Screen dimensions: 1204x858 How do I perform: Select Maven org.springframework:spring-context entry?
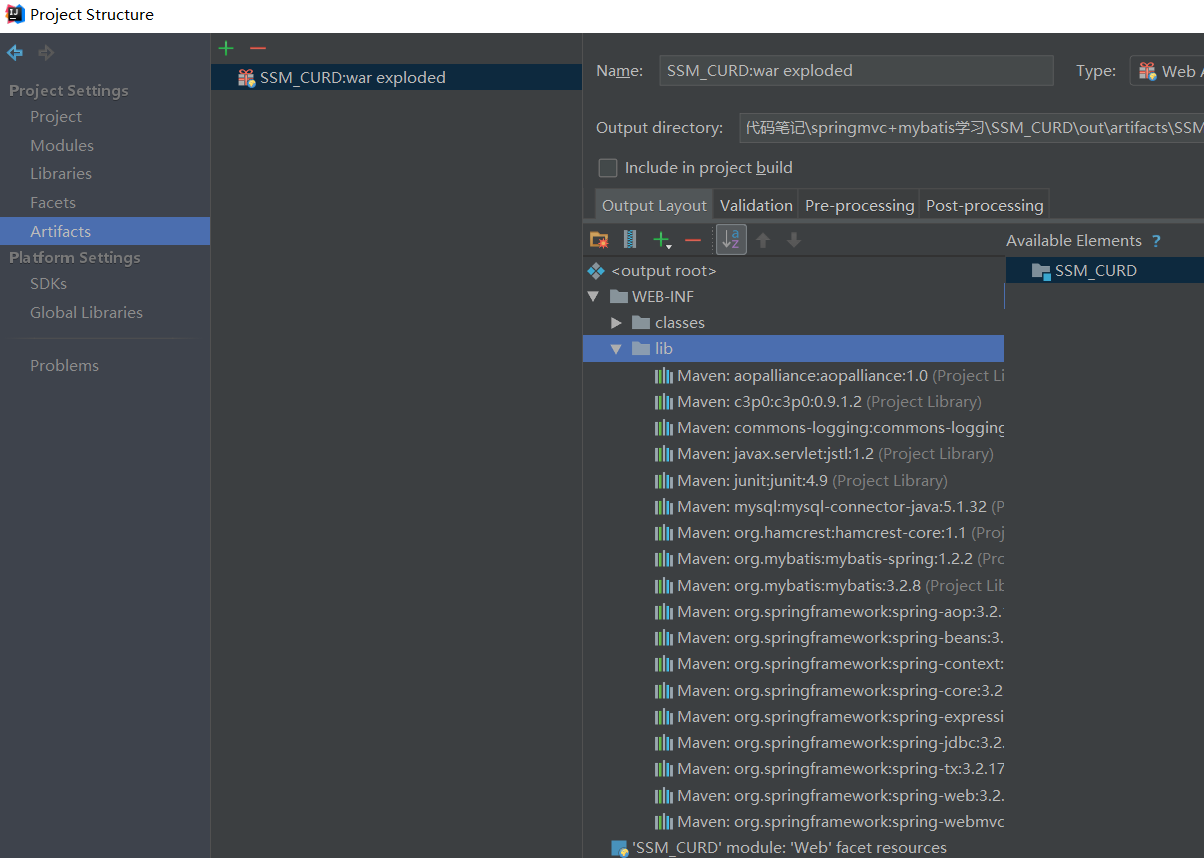click(829, 664)
